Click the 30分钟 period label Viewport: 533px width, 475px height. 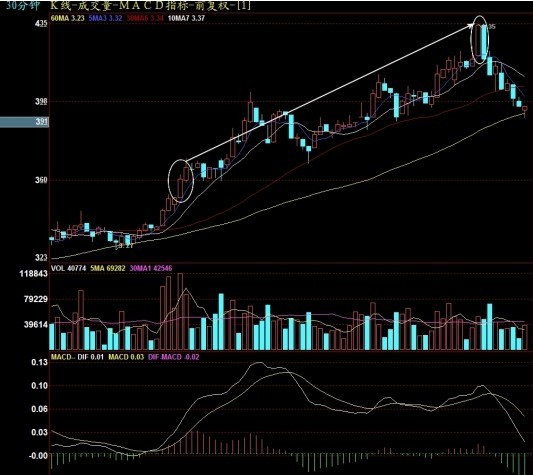(23, 6)
